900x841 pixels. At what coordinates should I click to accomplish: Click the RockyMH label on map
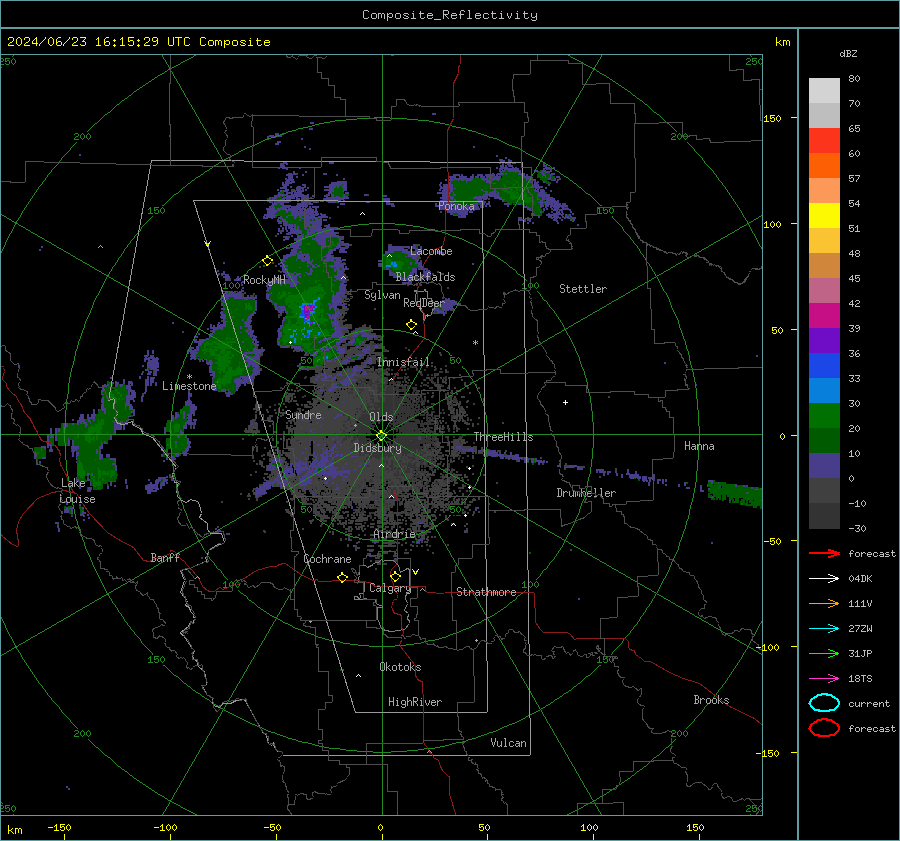click(x=264, y=280)
